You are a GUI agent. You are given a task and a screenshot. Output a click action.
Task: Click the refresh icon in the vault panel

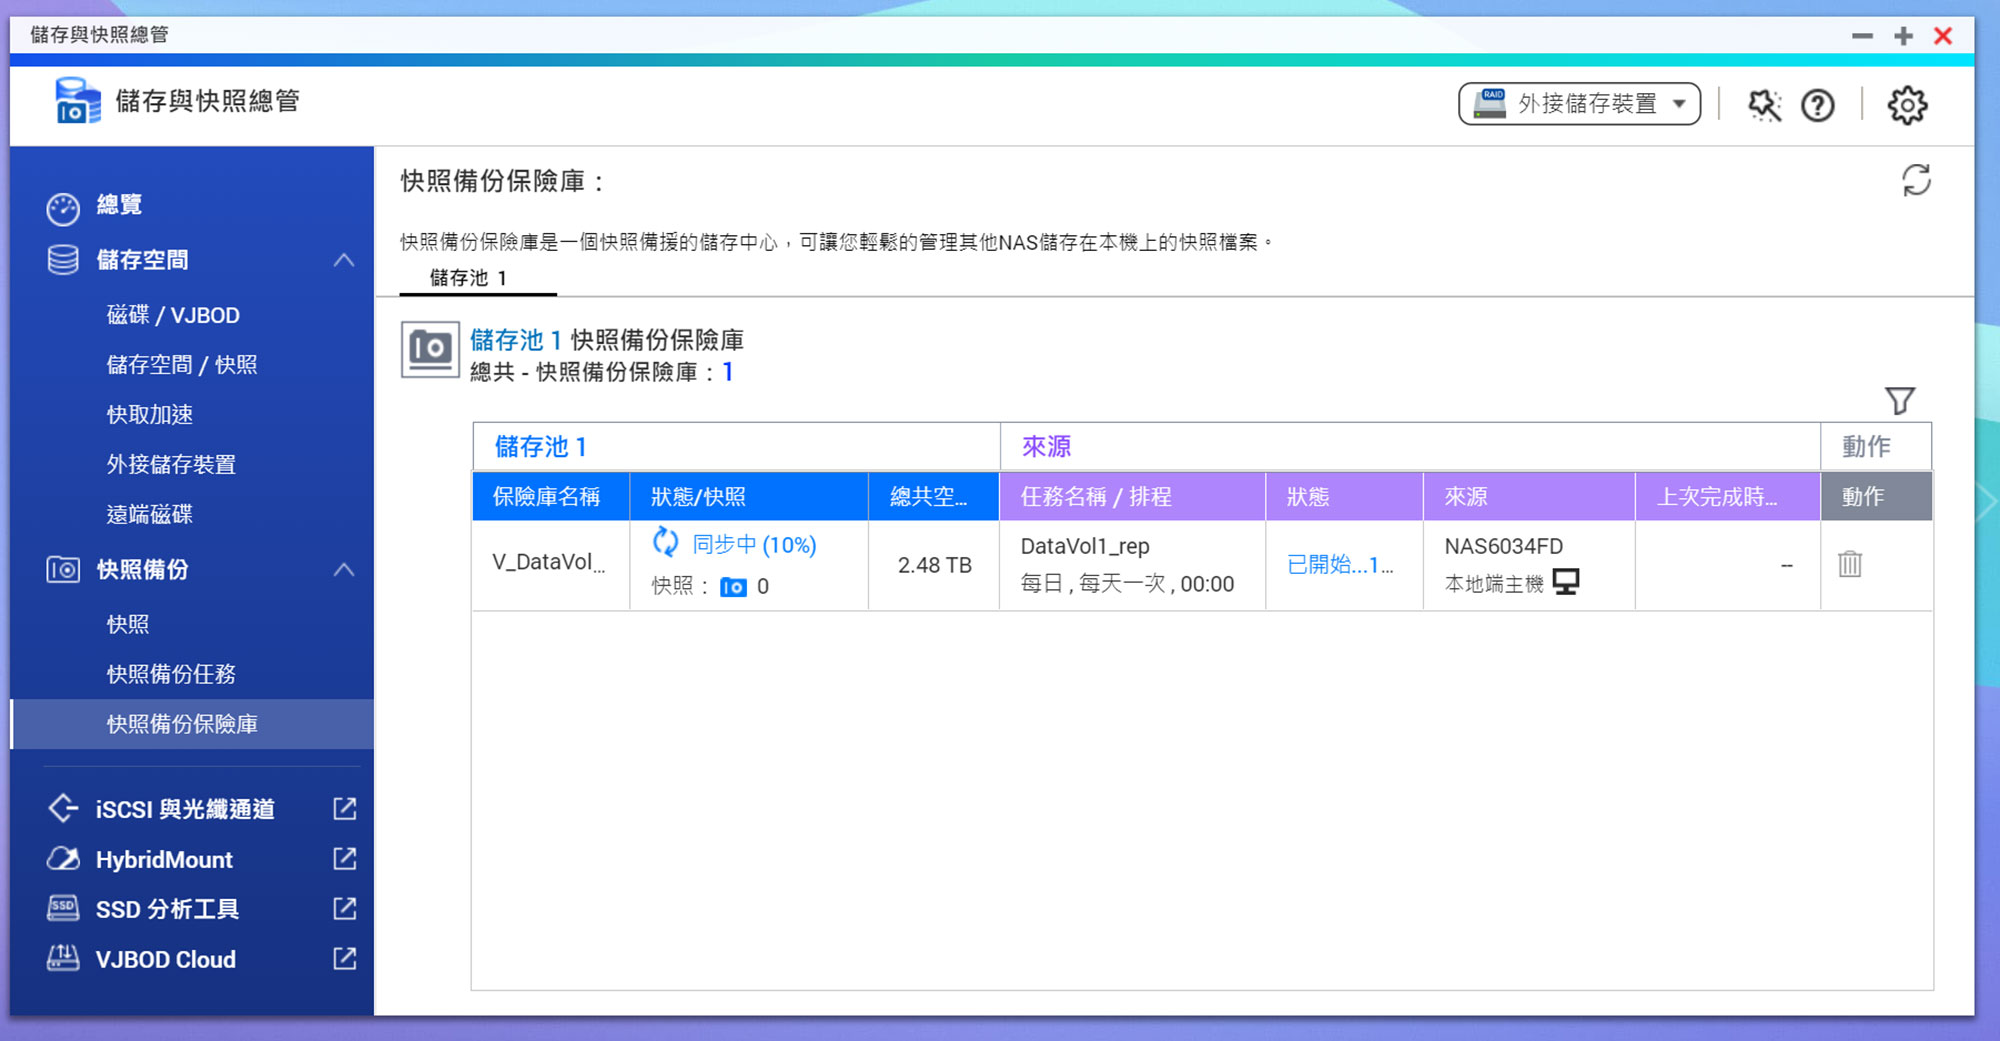click(1915, 181)
